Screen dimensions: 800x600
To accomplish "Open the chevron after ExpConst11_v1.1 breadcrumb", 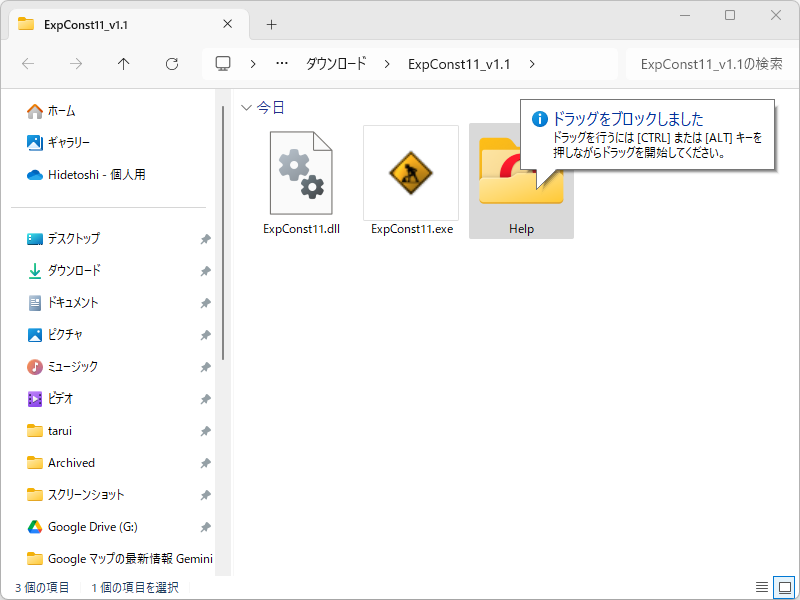I will coord(531,62).
